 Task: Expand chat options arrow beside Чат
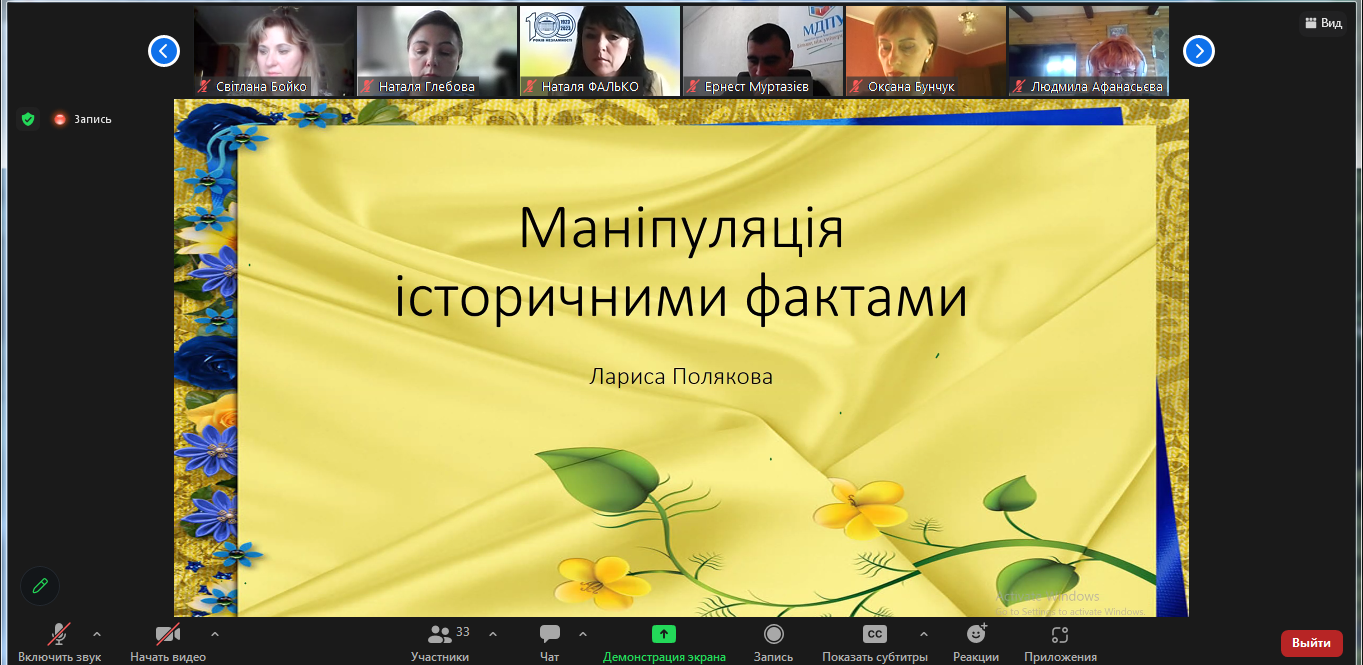(583, 633)
